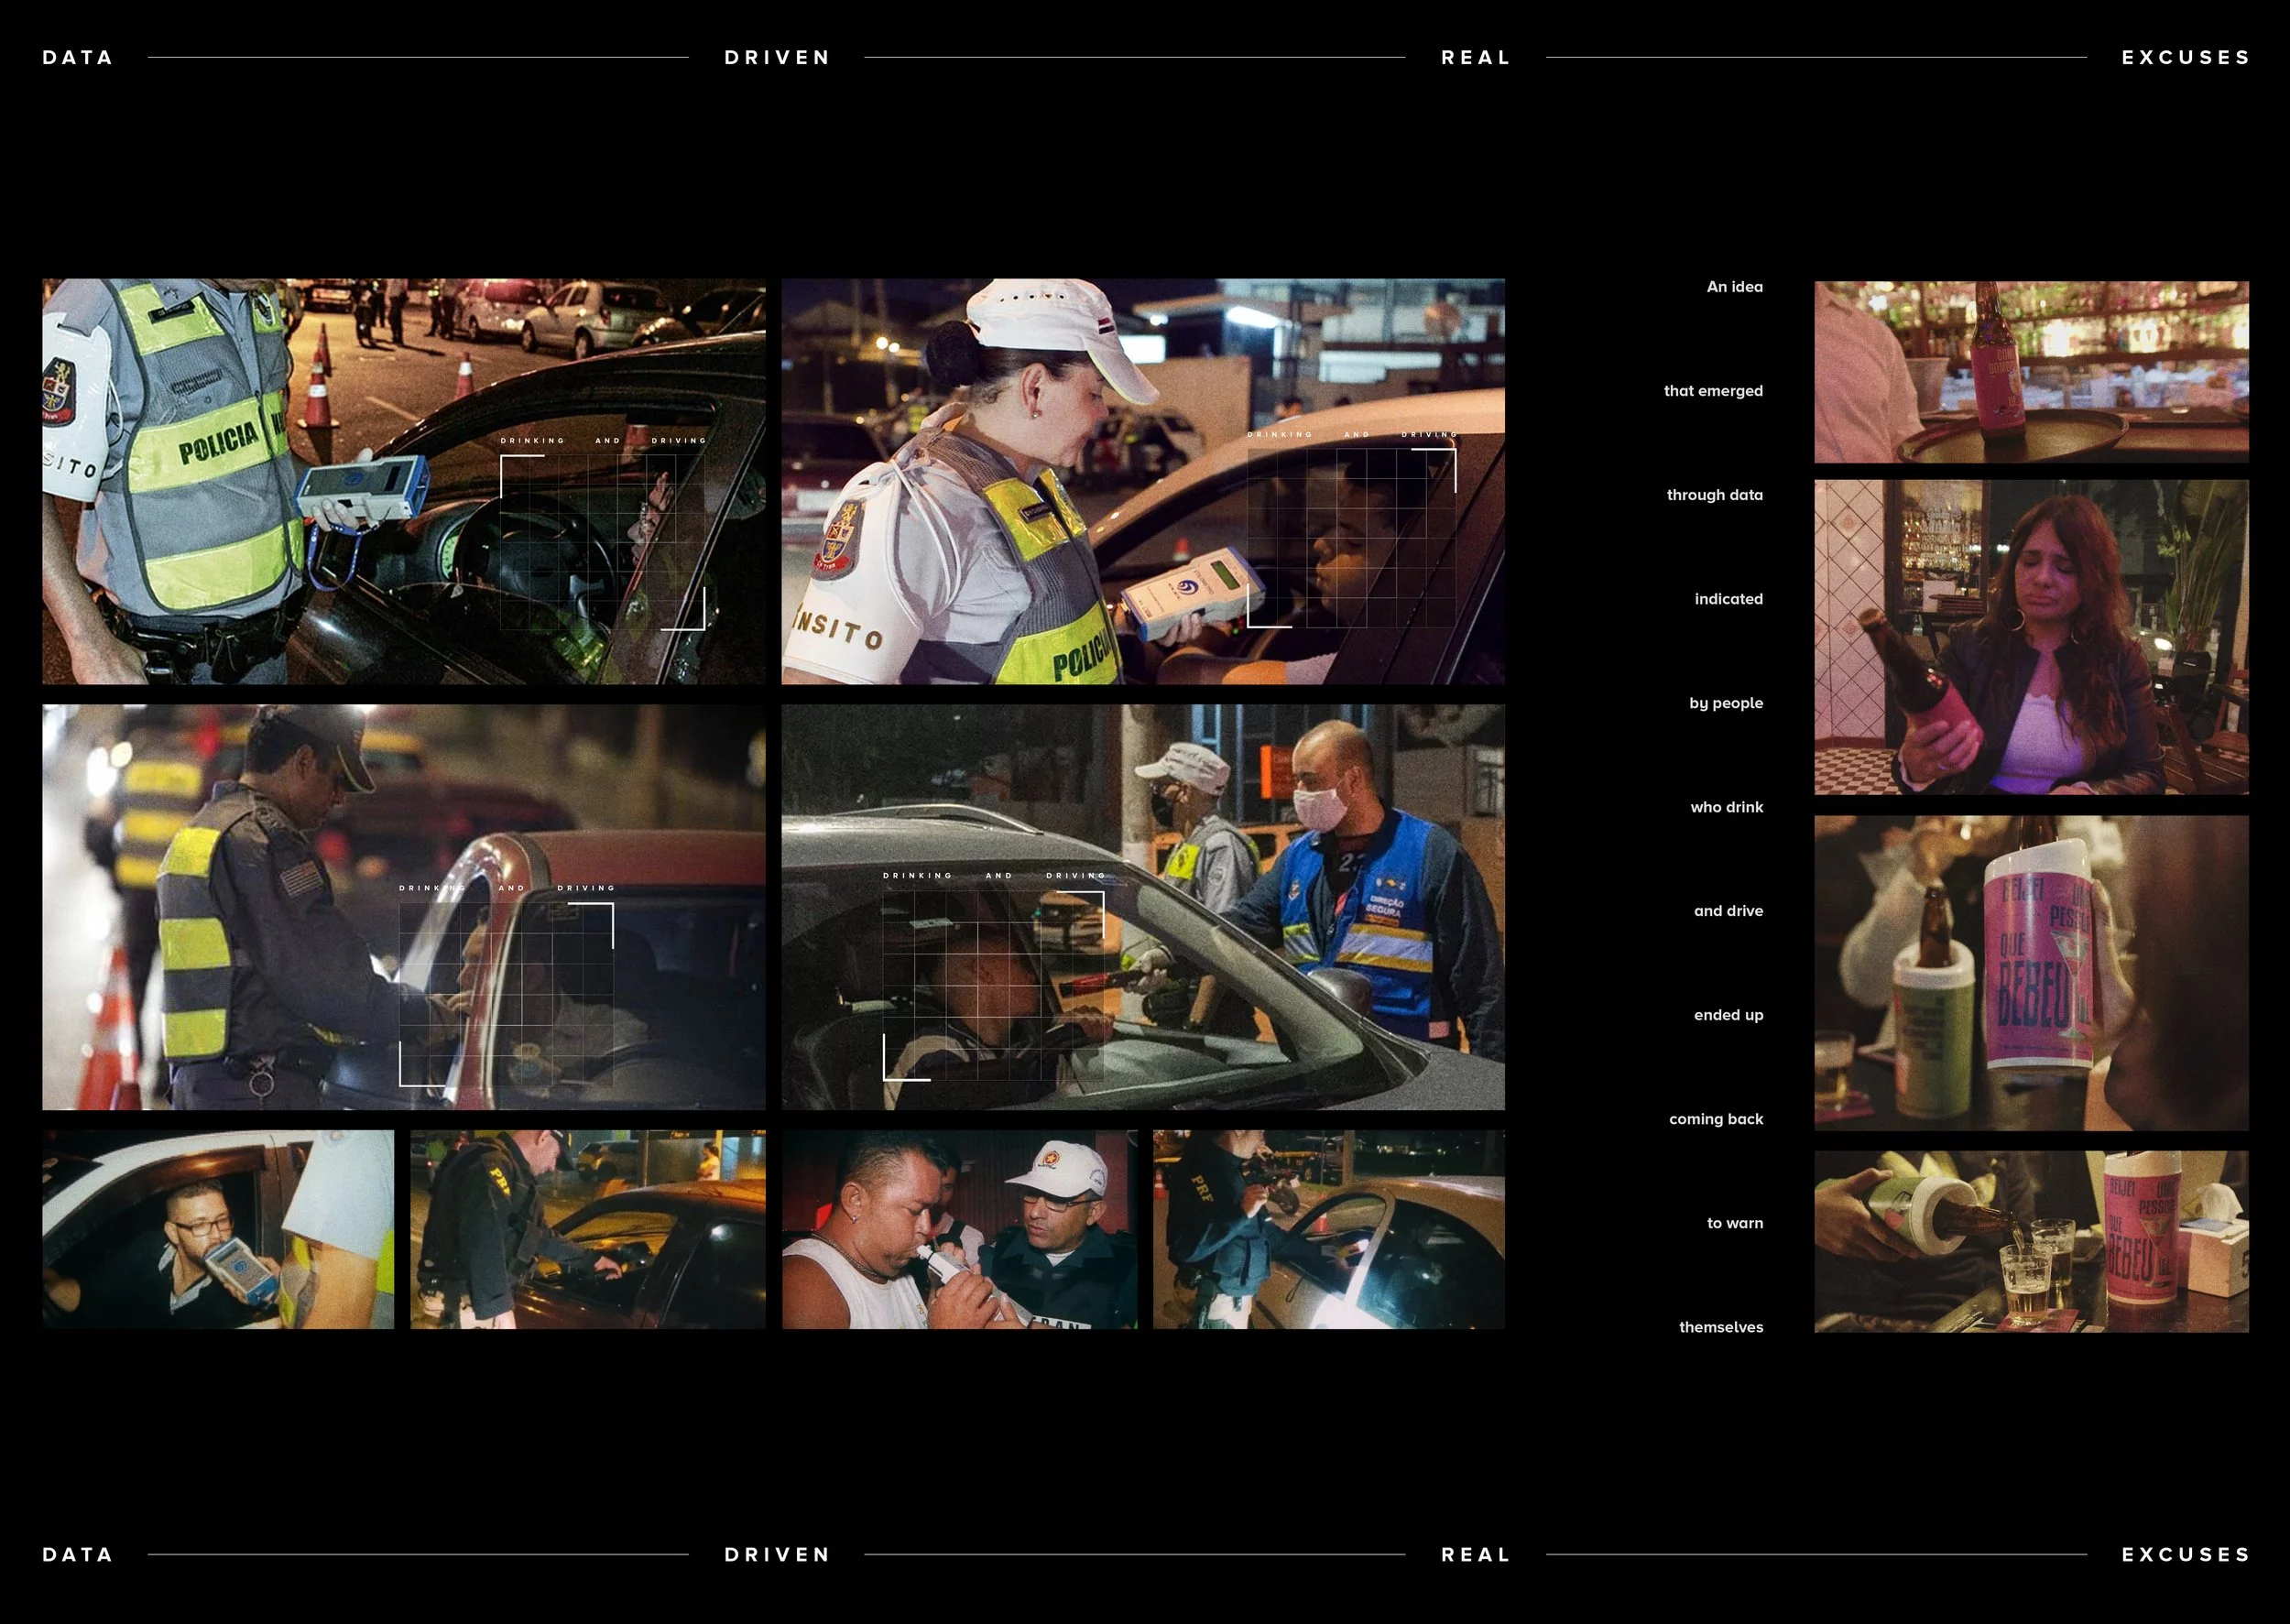Screen dimensions: 2290x1624
Task: Click the bottom-right 'EXCUSES' footer word
Action: [2185, 1555]
